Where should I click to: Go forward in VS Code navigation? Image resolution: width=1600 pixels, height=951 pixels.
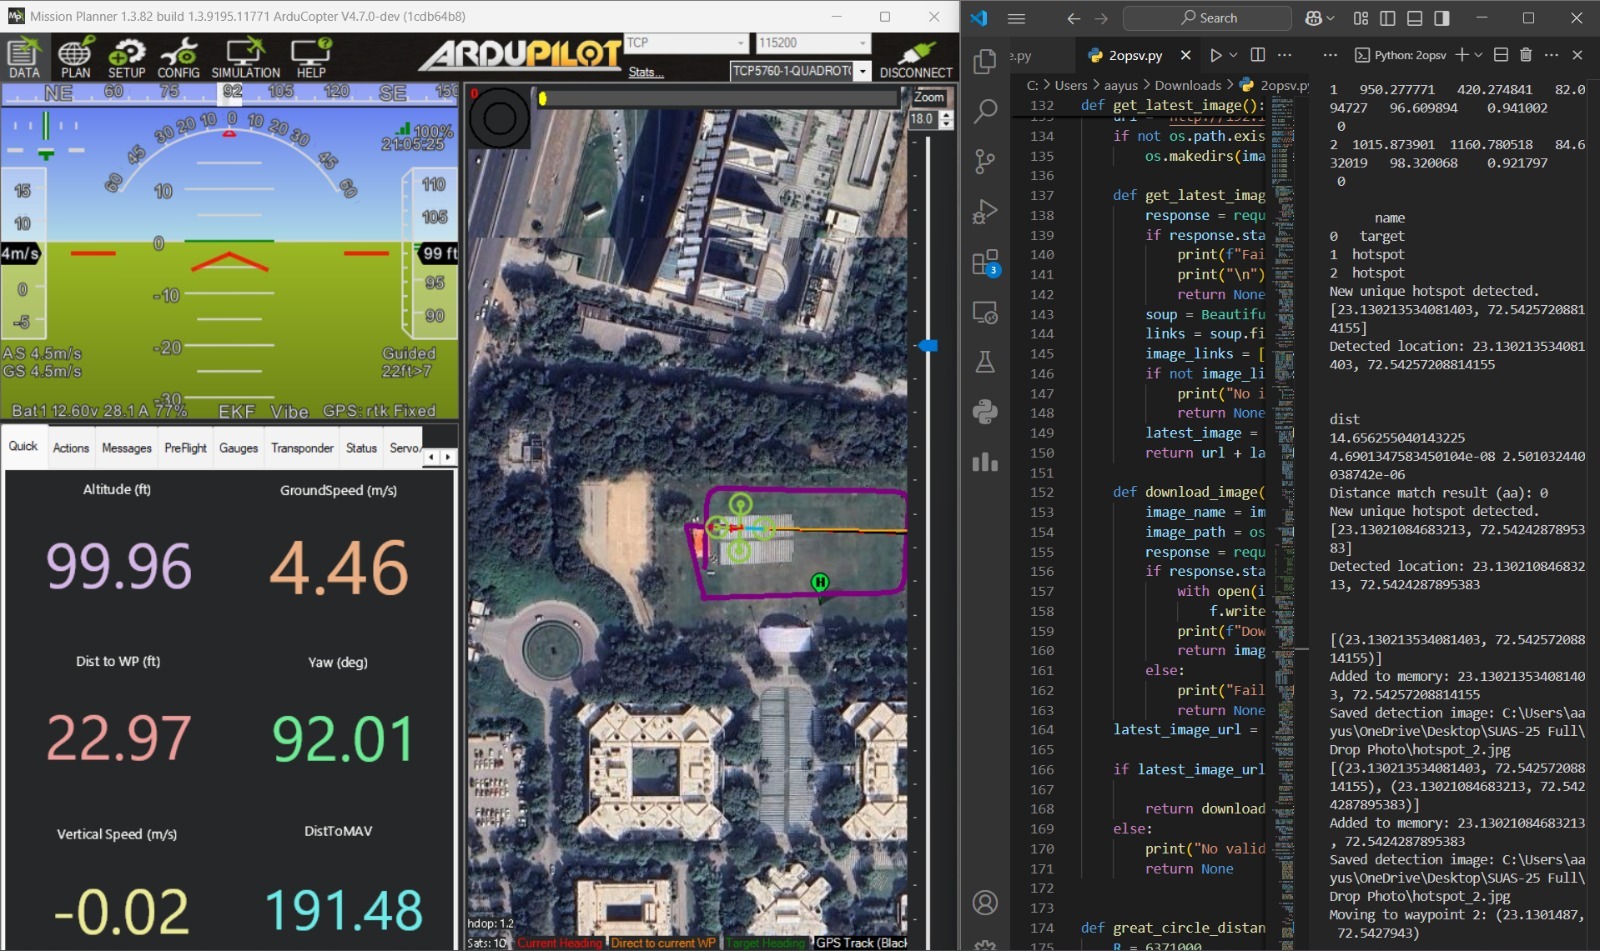[1101, 18]
